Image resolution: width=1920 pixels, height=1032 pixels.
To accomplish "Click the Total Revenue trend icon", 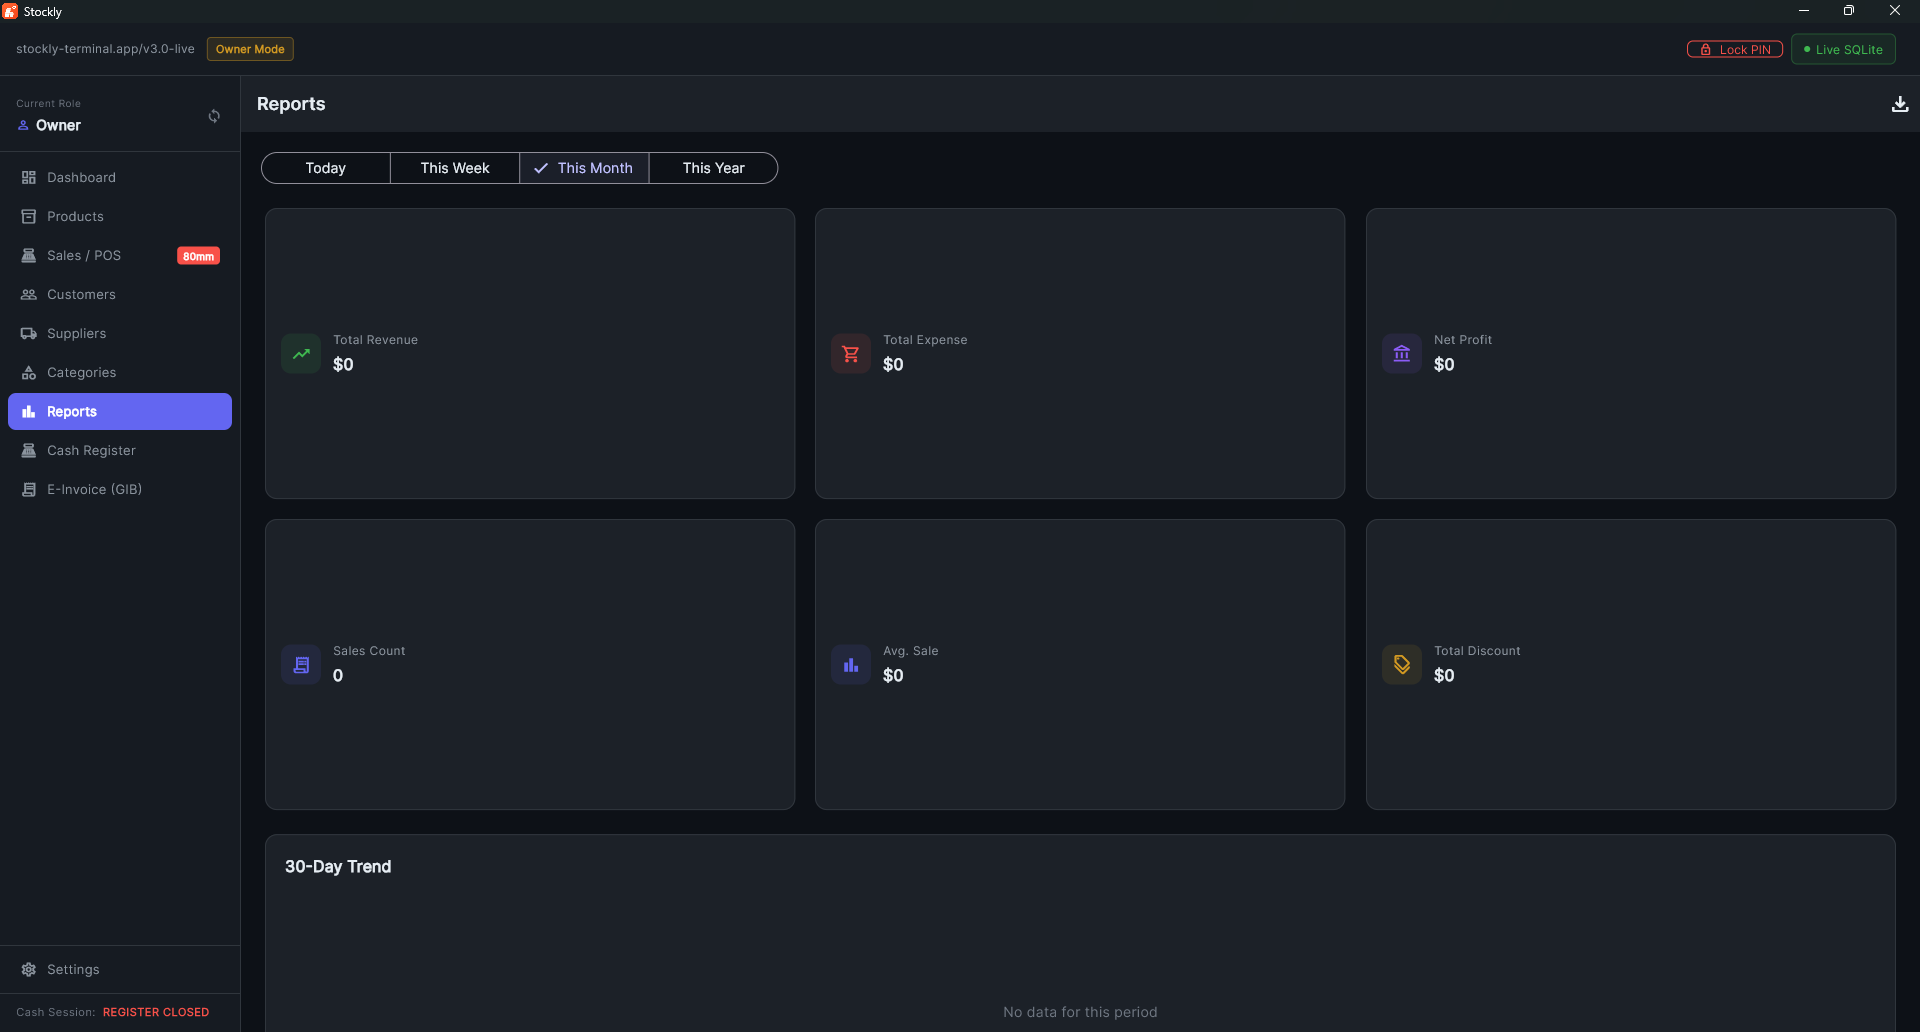I will coord(301,353).
